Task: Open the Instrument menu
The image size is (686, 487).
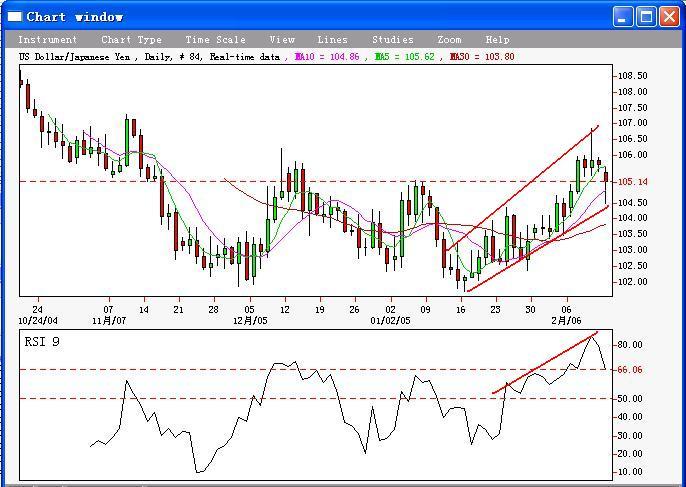Action: point(47,40)
